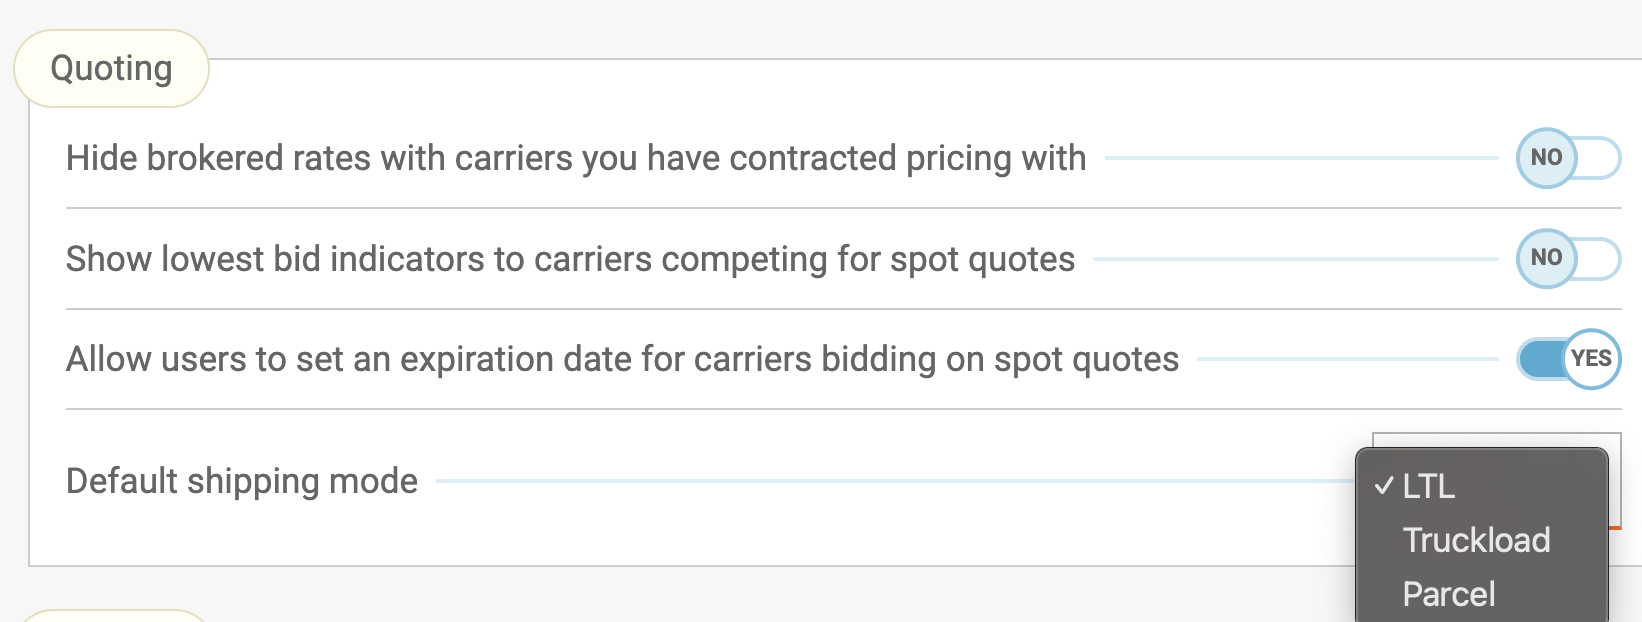1642x622 pixels.
Task: Click the checkmark beside LTL
Action: click(1384, 486)
